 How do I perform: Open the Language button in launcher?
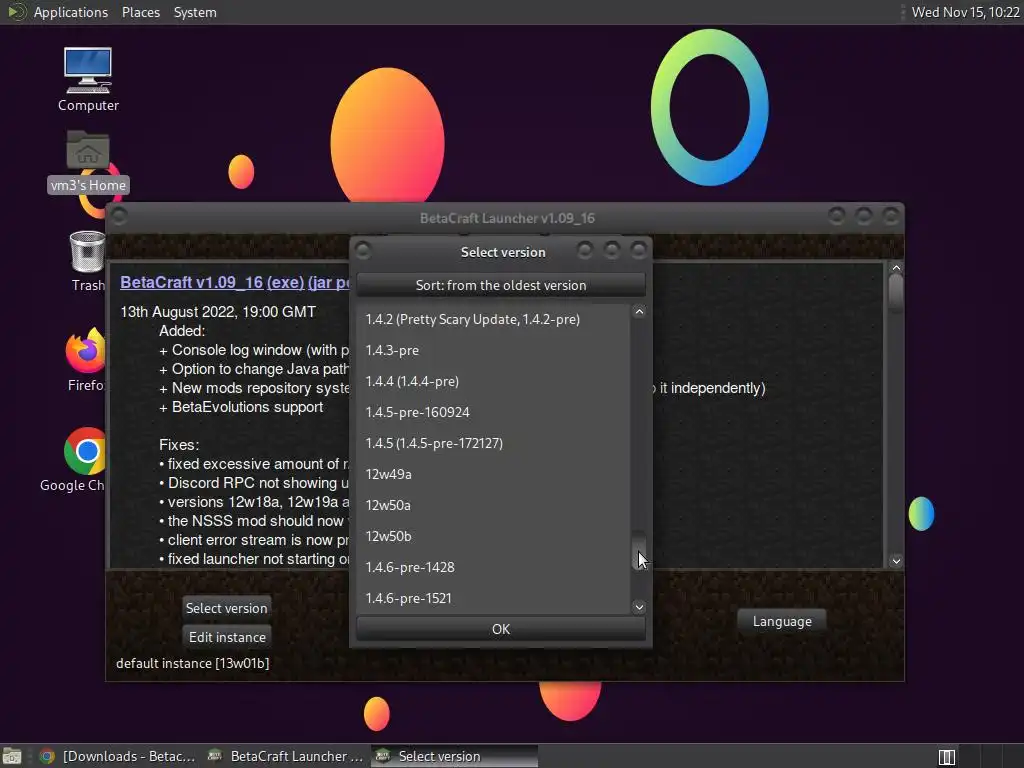[782, 621]
